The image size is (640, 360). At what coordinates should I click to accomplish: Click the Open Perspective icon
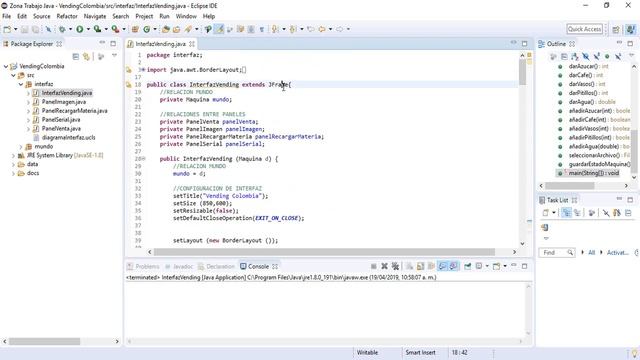click(616, 29)
